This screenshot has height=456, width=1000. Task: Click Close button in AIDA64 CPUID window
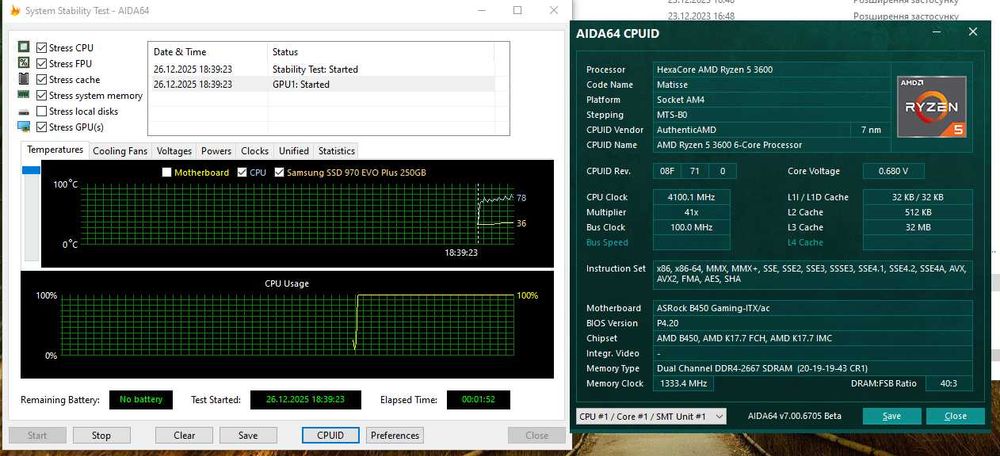[955, 416]
